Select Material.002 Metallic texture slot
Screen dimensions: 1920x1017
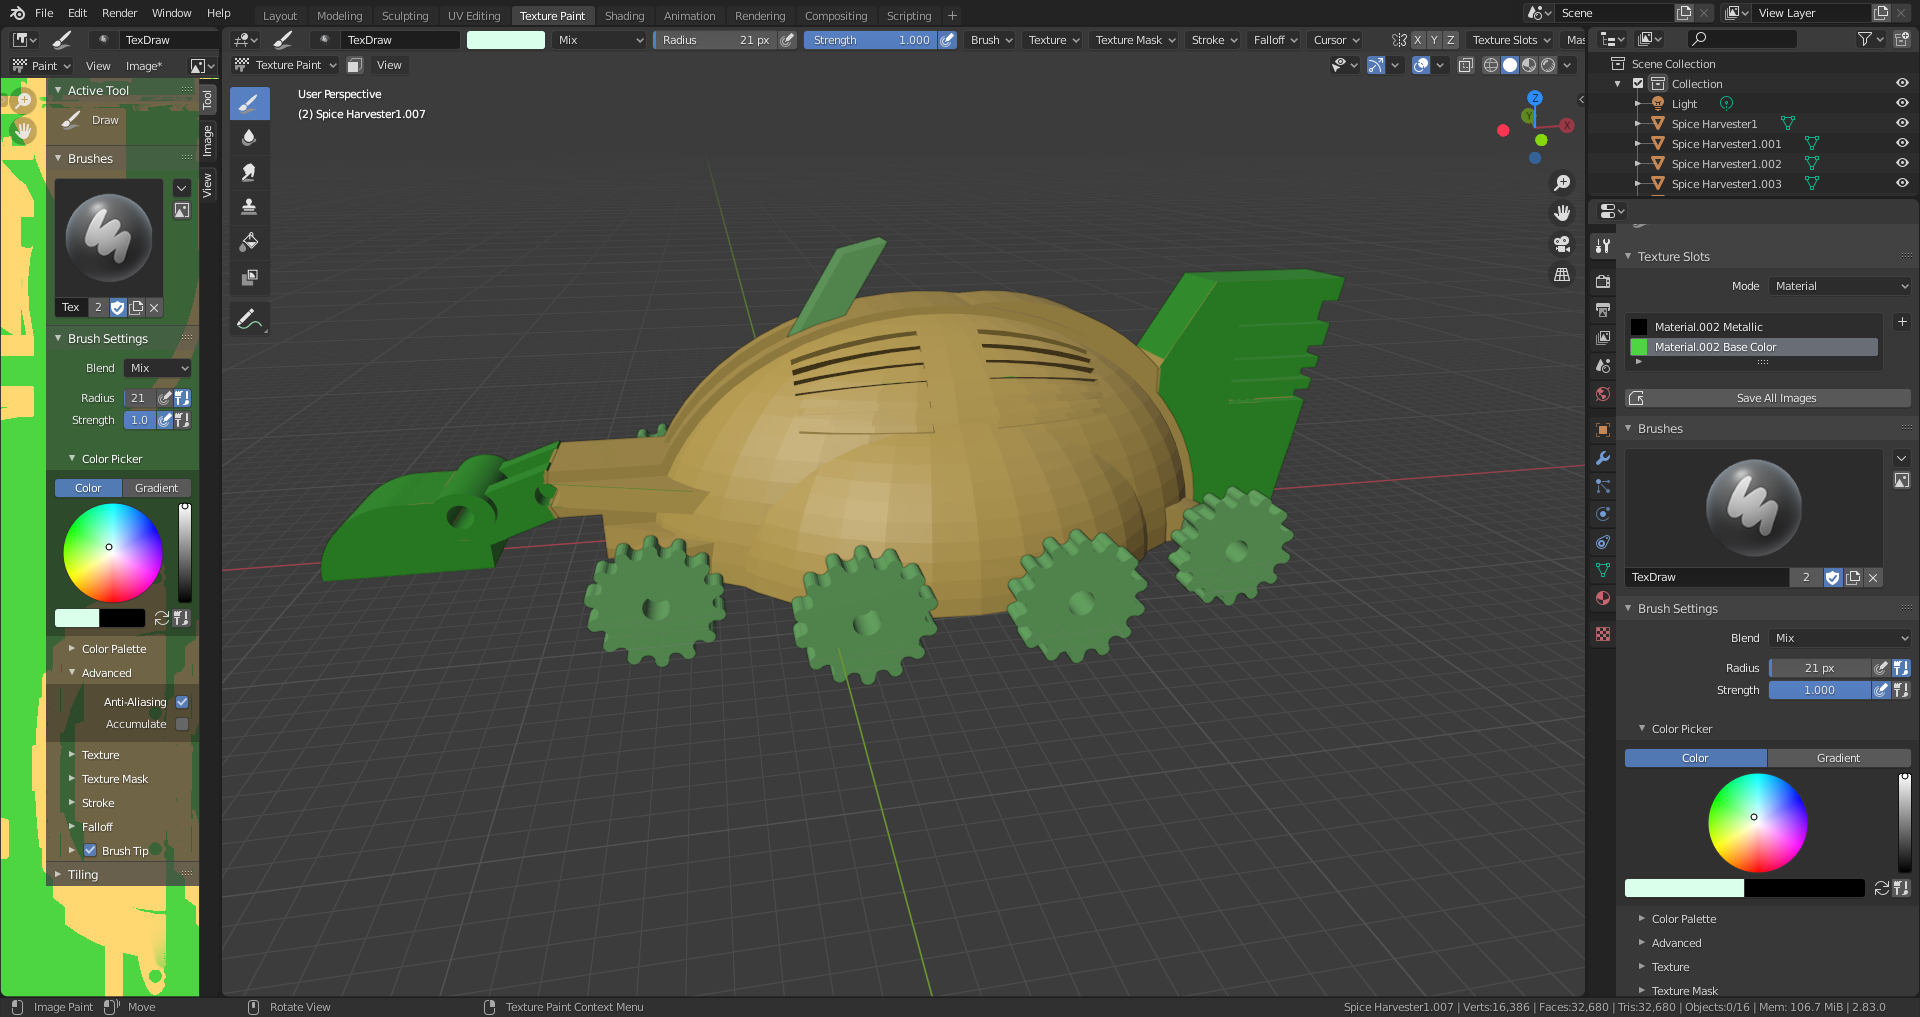[1753, 327]
